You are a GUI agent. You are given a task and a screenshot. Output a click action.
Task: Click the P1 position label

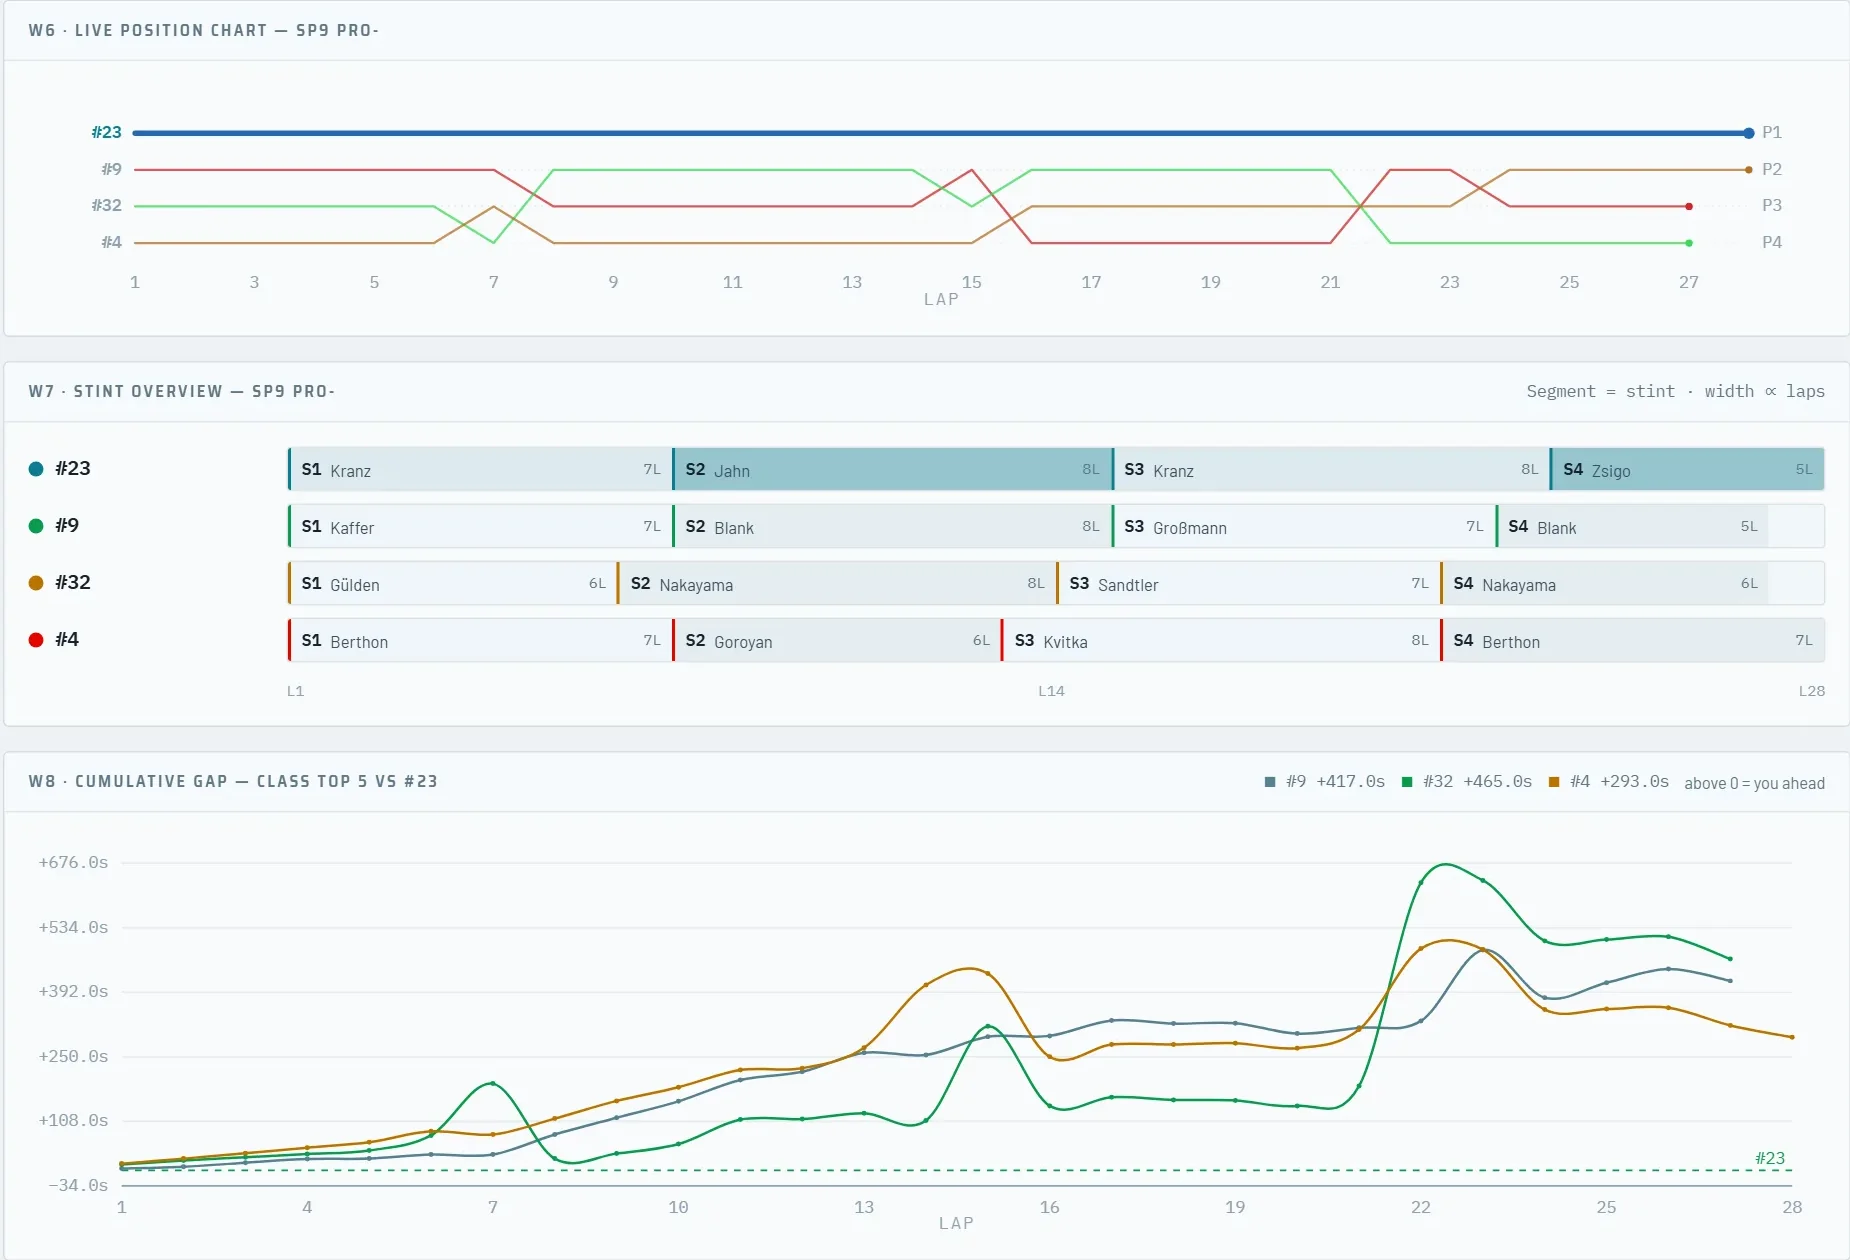(1771, 133)
